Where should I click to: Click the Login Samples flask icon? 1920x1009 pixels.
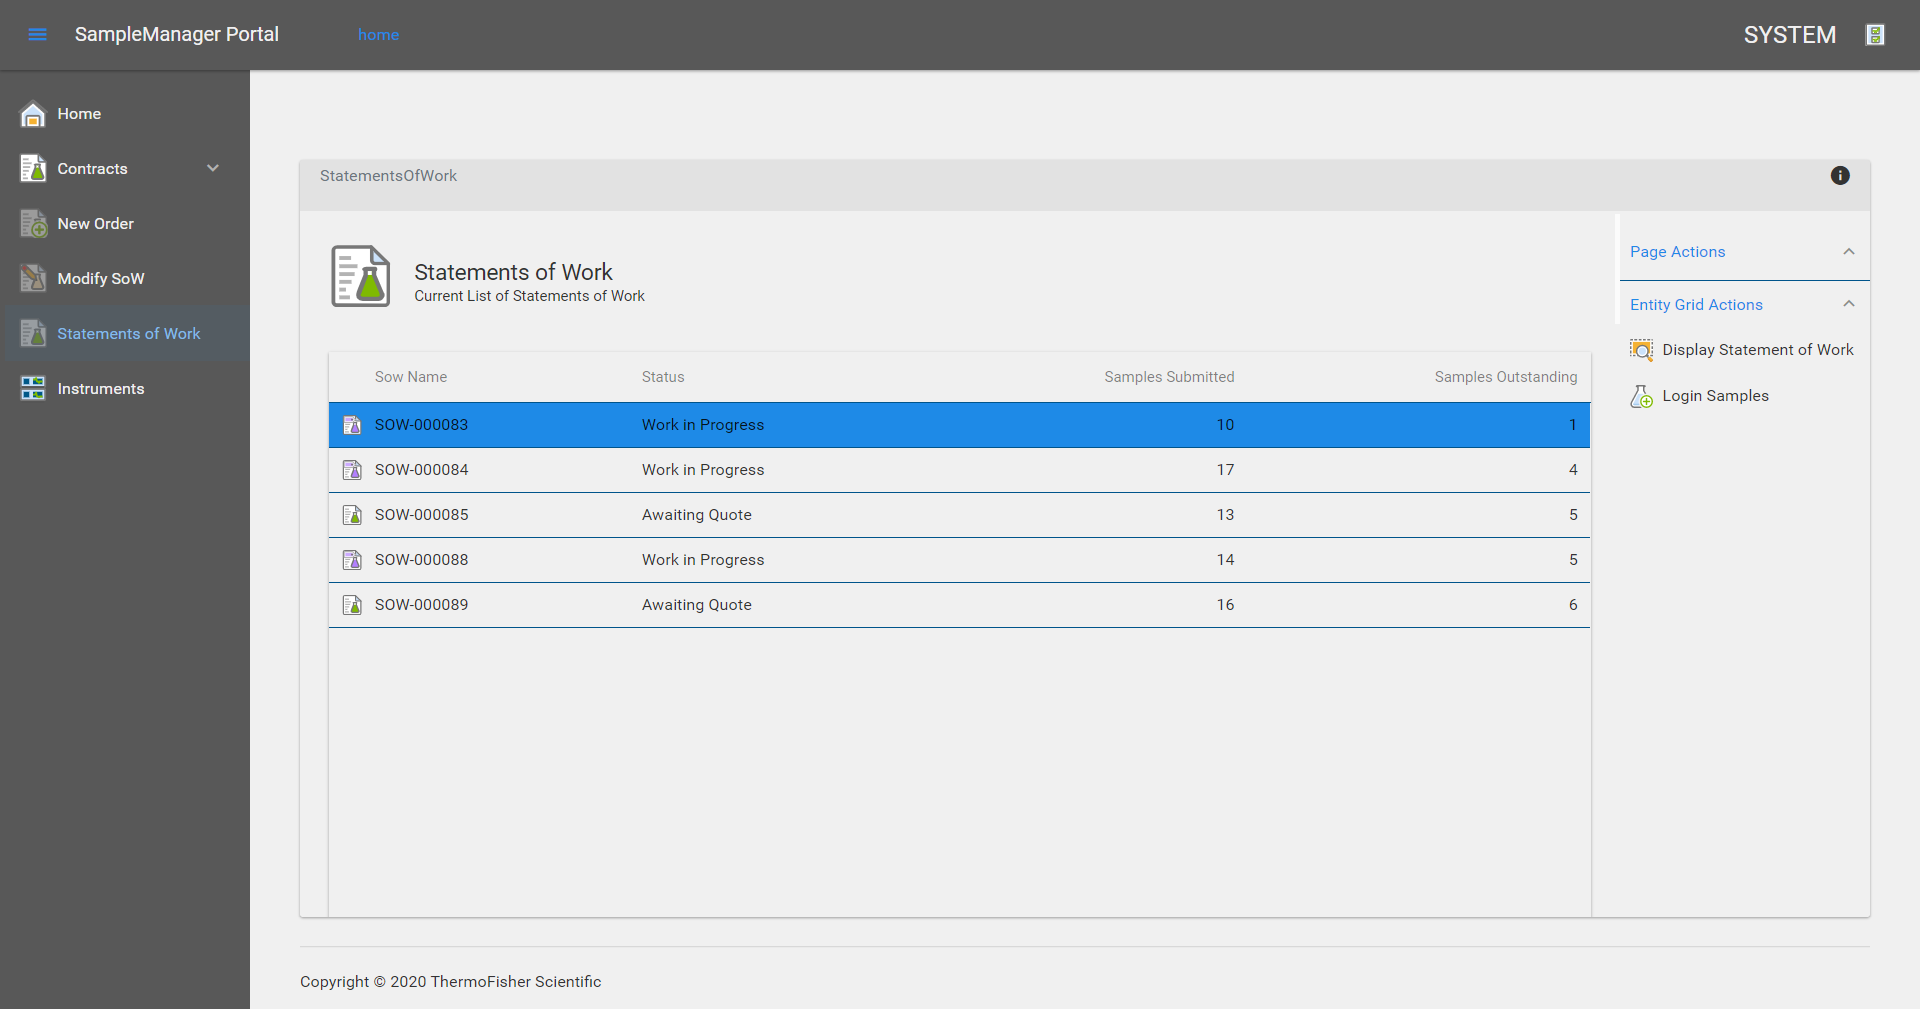pyautogui.click(x=1641, y=397)
